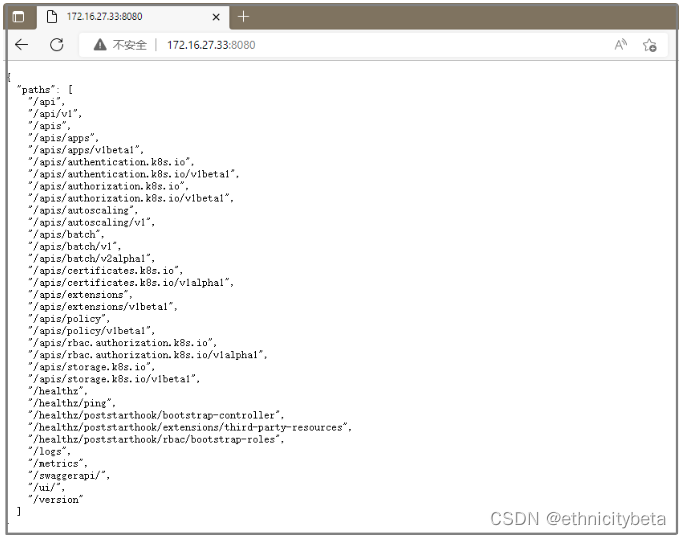681x538 pixels.
Task: Click the "/healthz" entry
Action: [x=58, y=391]
